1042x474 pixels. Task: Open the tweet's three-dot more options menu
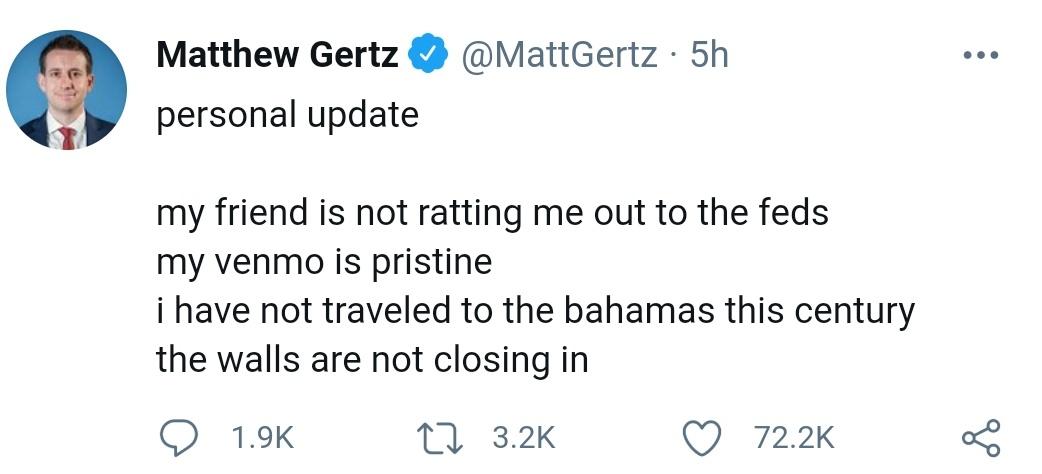[x=980, y=55]
